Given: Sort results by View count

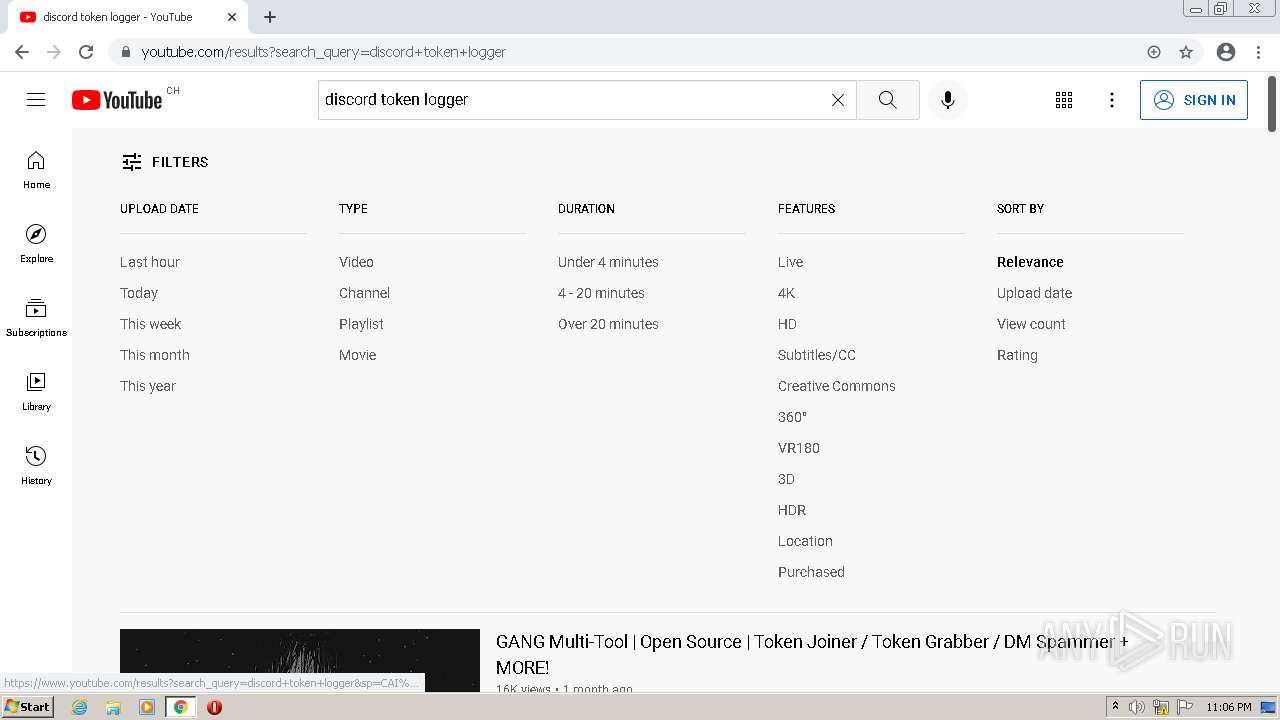Looking at the screenshot, I should [x=1031, y=324].
